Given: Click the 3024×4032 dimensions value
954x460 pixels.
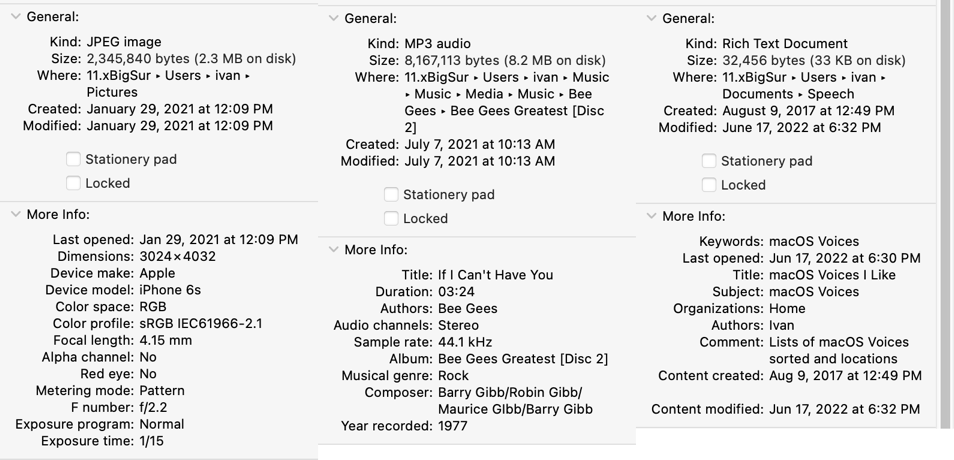Looking at the screenshot, I should coord(177,257).
